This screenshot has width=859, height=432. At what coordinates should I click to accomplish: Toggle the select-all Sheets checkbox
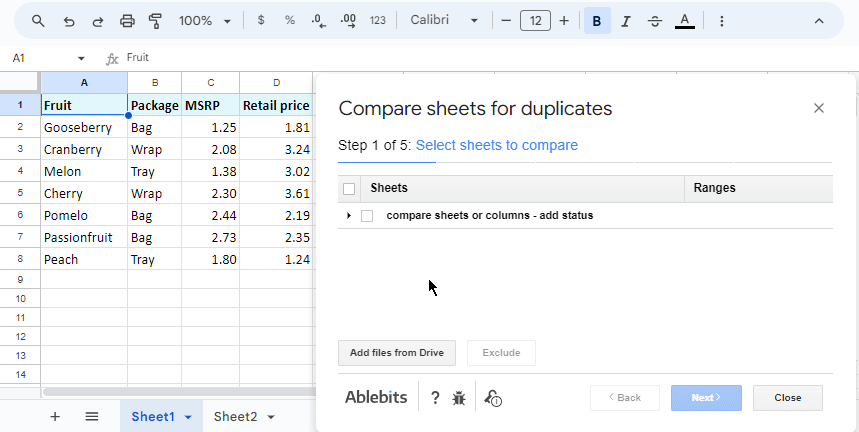pyautogui.click(x=349, y=189)
